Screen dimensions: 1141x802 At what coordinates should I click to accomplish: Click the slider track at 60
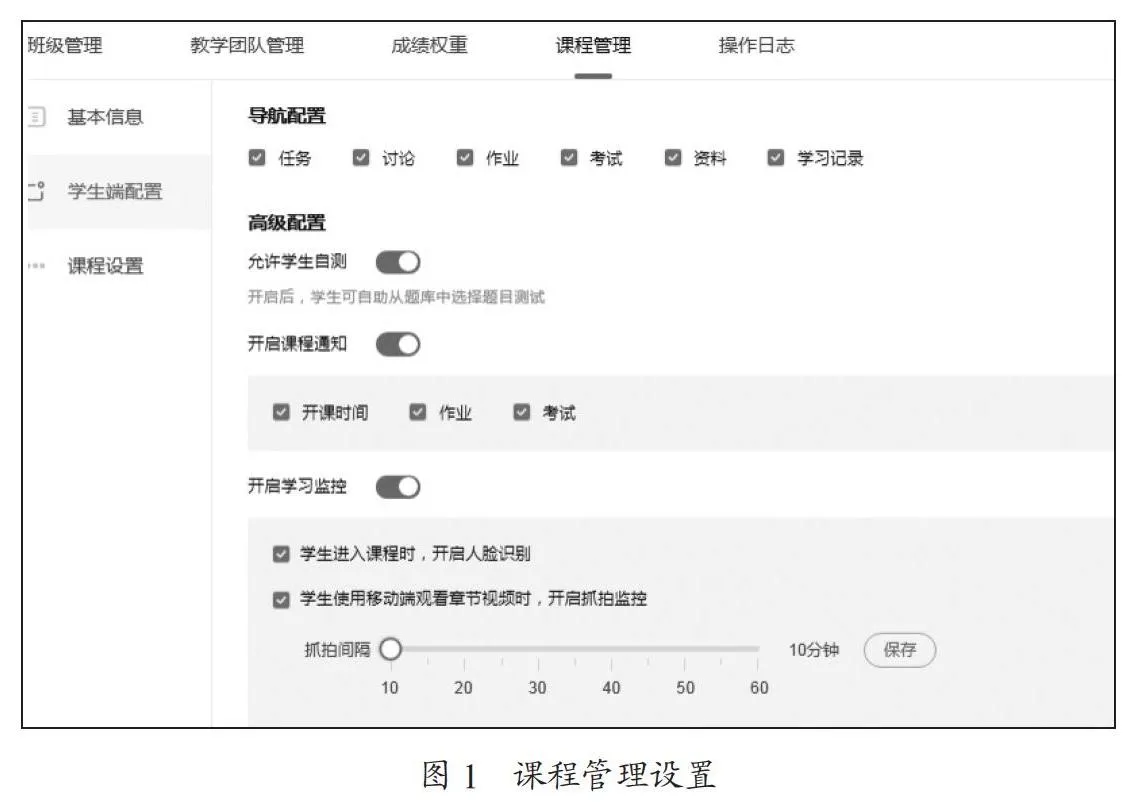[758, 648]
